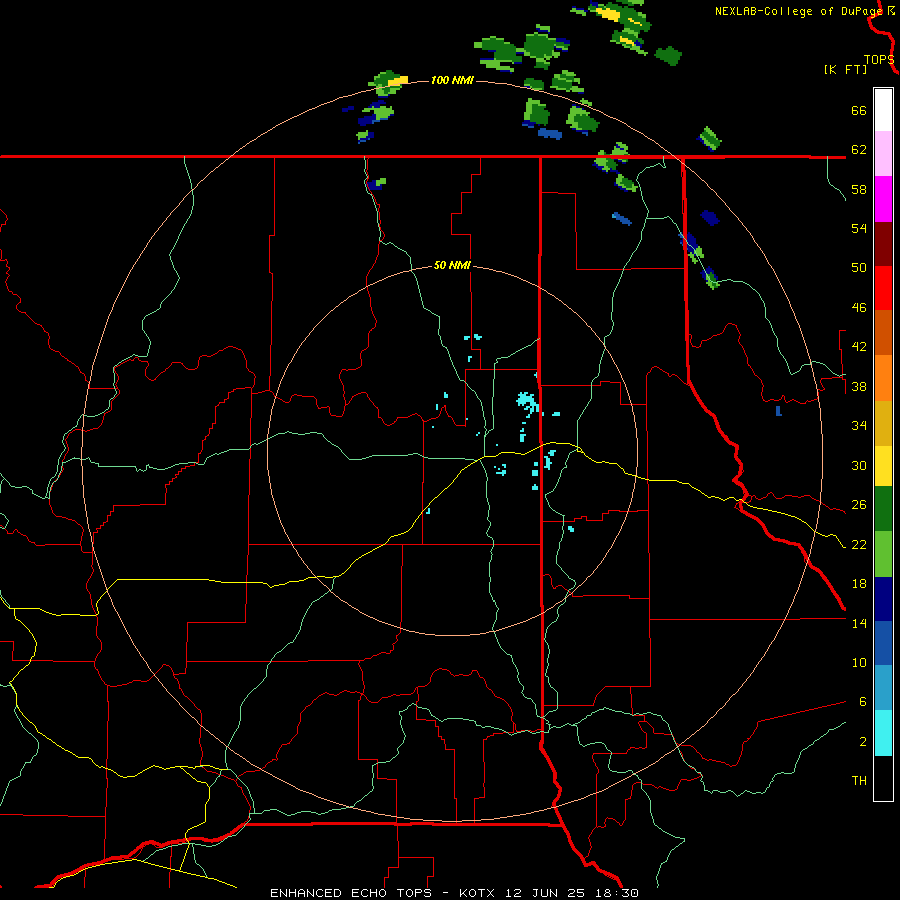
Task: Click the Enhanced Echo Tops KOTX timestamp caption
Action: 454,893
